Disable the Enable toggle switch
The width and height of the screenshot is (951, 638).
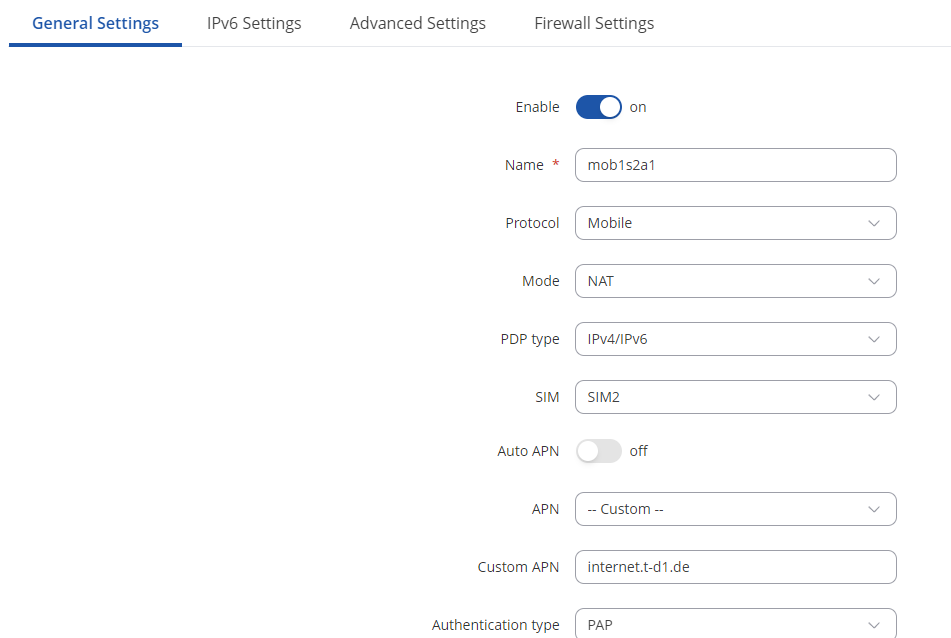(598, 107)
